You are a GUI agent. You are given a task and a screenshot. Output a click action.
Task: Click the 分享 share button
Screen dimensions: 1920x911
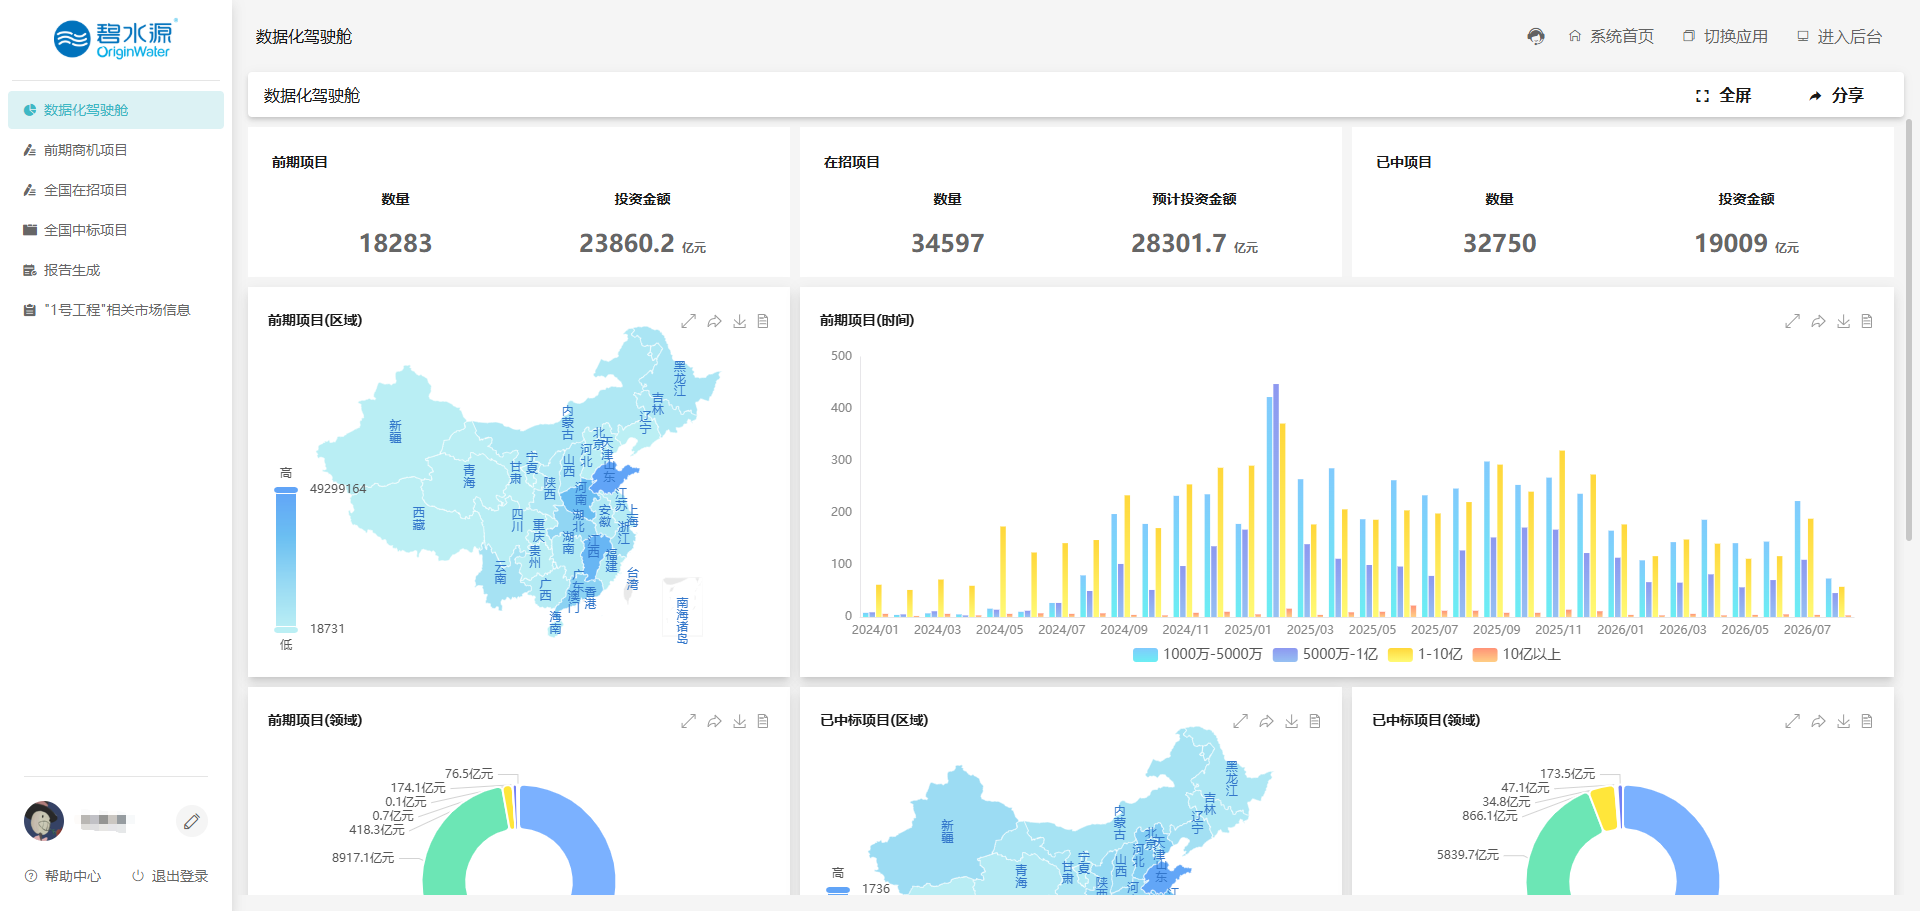pos(1836,96)
